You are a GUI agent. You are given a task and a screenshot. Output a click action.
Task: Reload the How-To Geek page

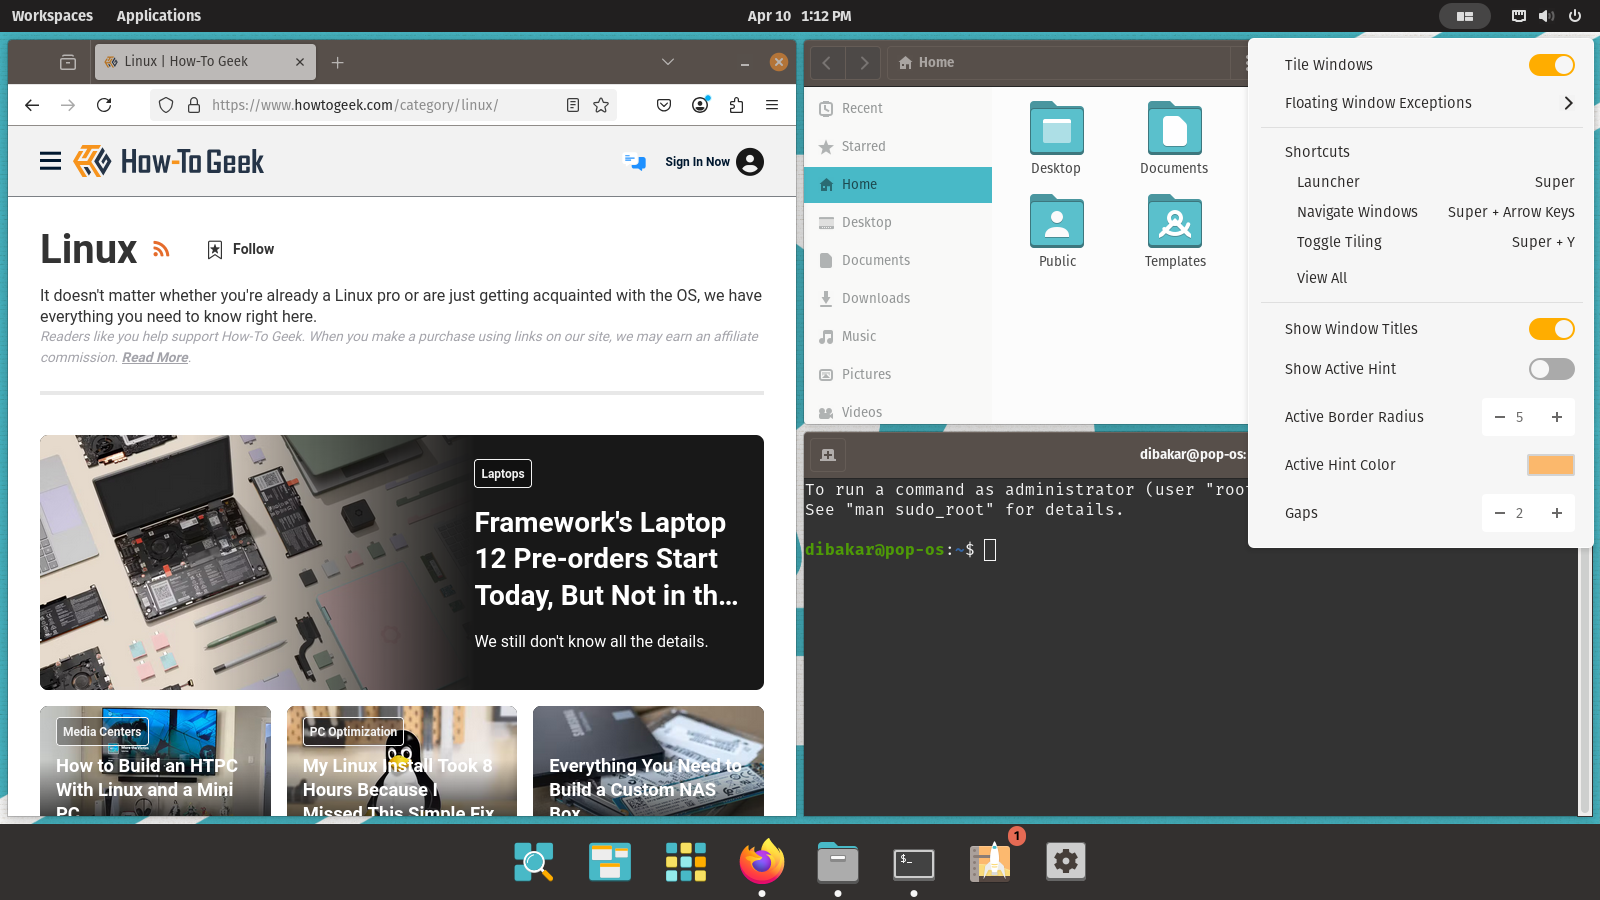point(104,105)
